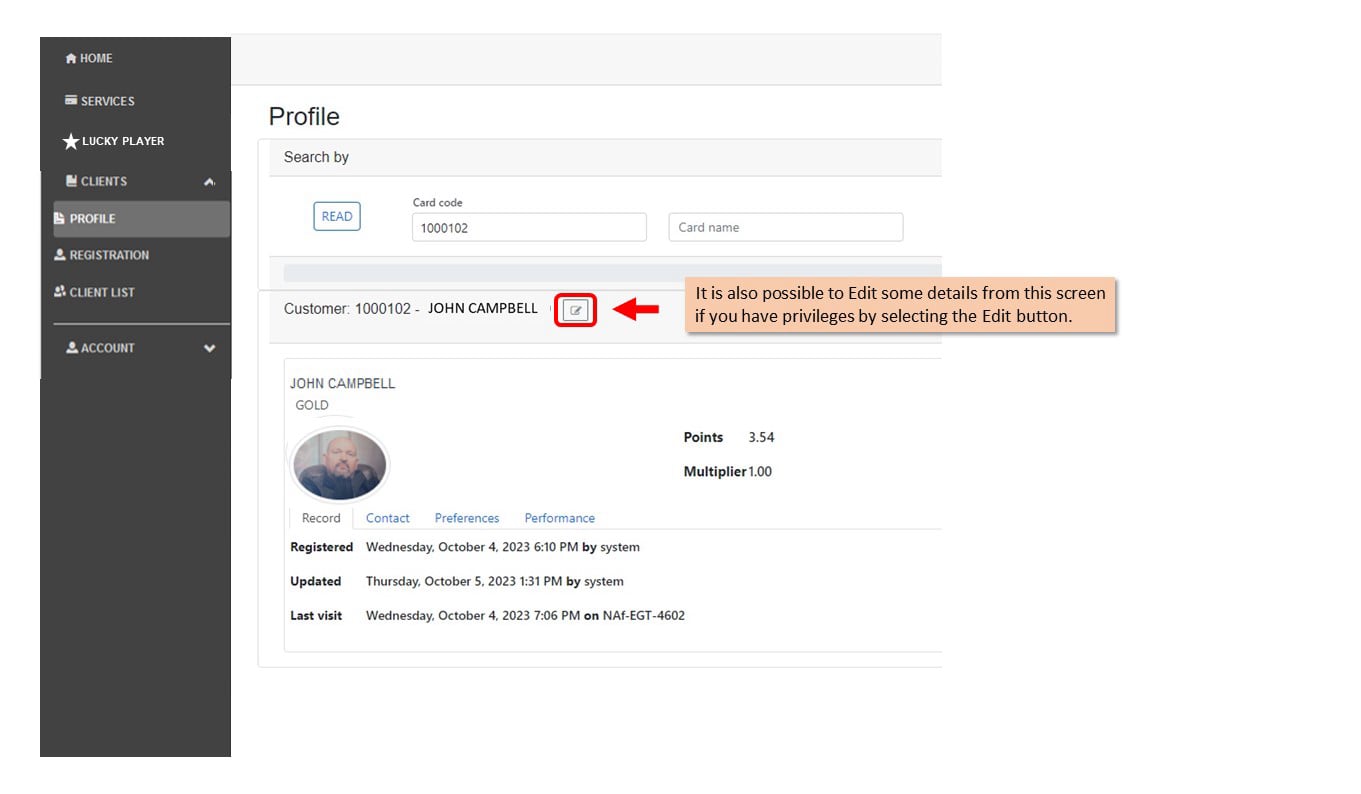The width and height of the screenshot is (1361, 794).
Task: Focus the Card code input field
Action: coord(529,227)
